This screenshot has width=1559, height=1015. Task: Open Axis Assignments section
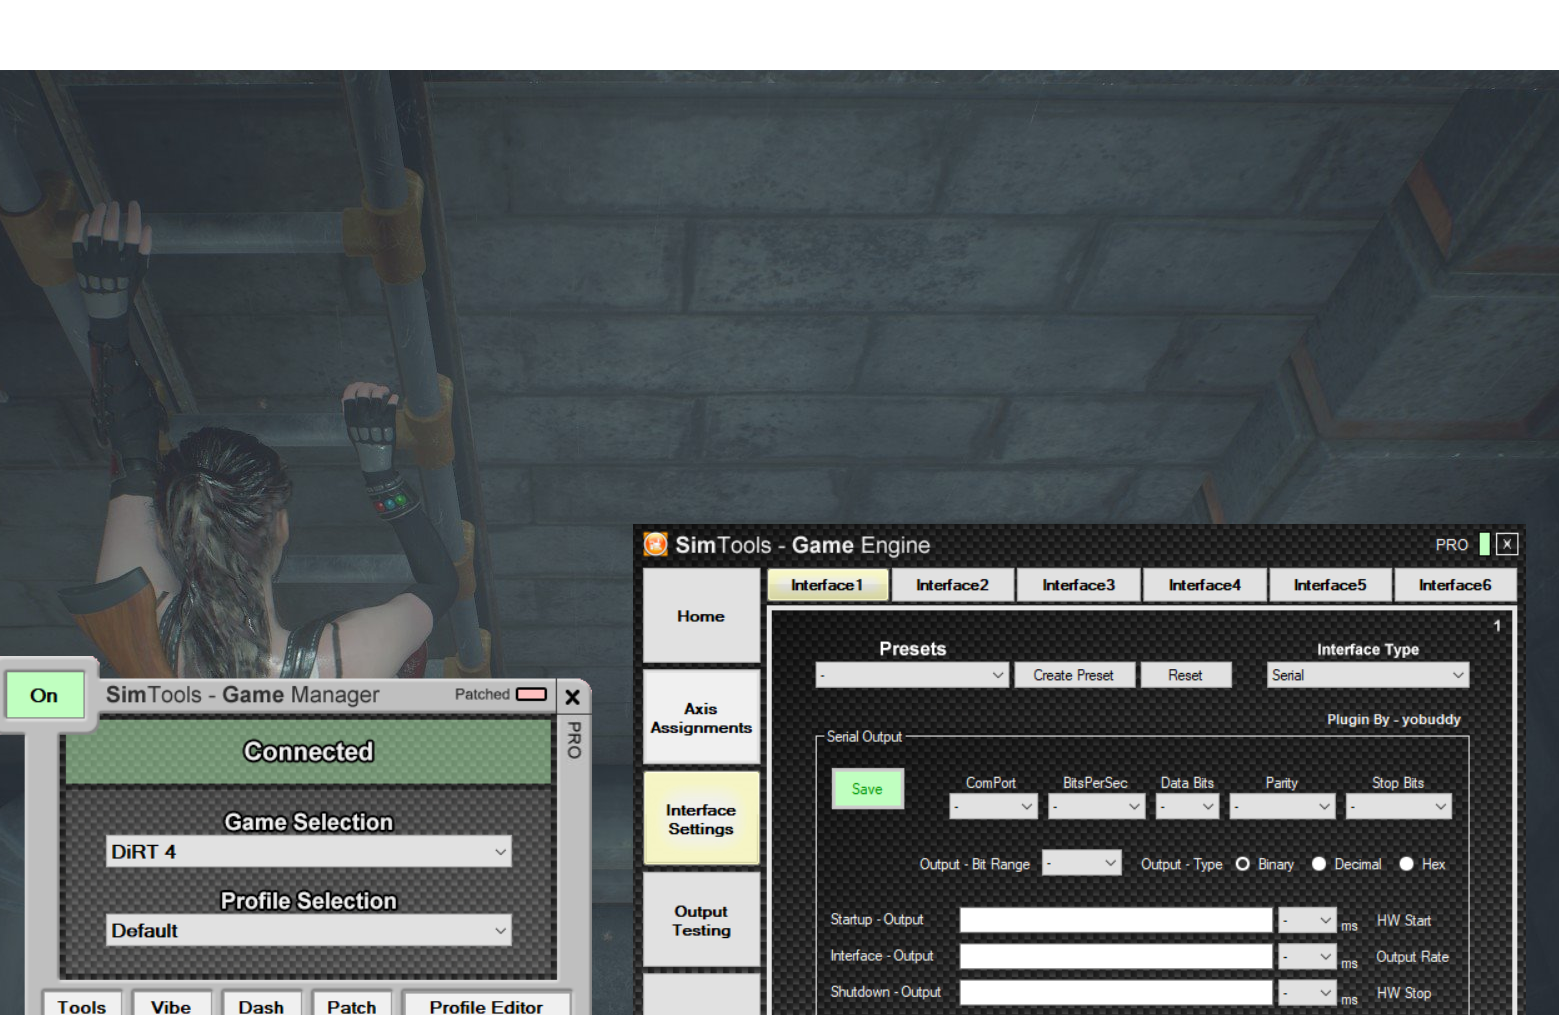click(701, 718)
